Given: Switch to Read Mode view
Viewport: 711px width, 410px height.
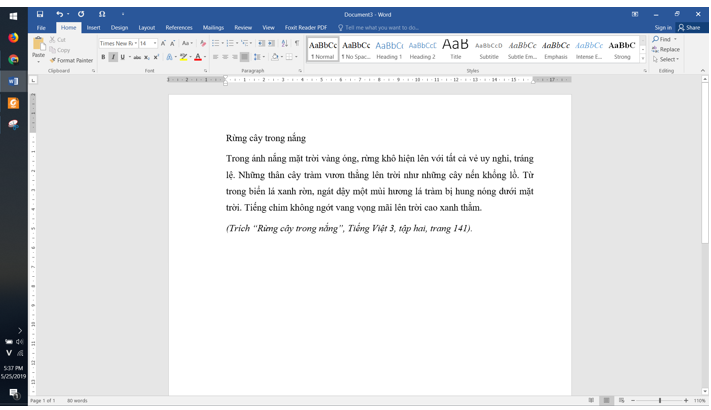Looking at the screenshot, I should (591, 400).
